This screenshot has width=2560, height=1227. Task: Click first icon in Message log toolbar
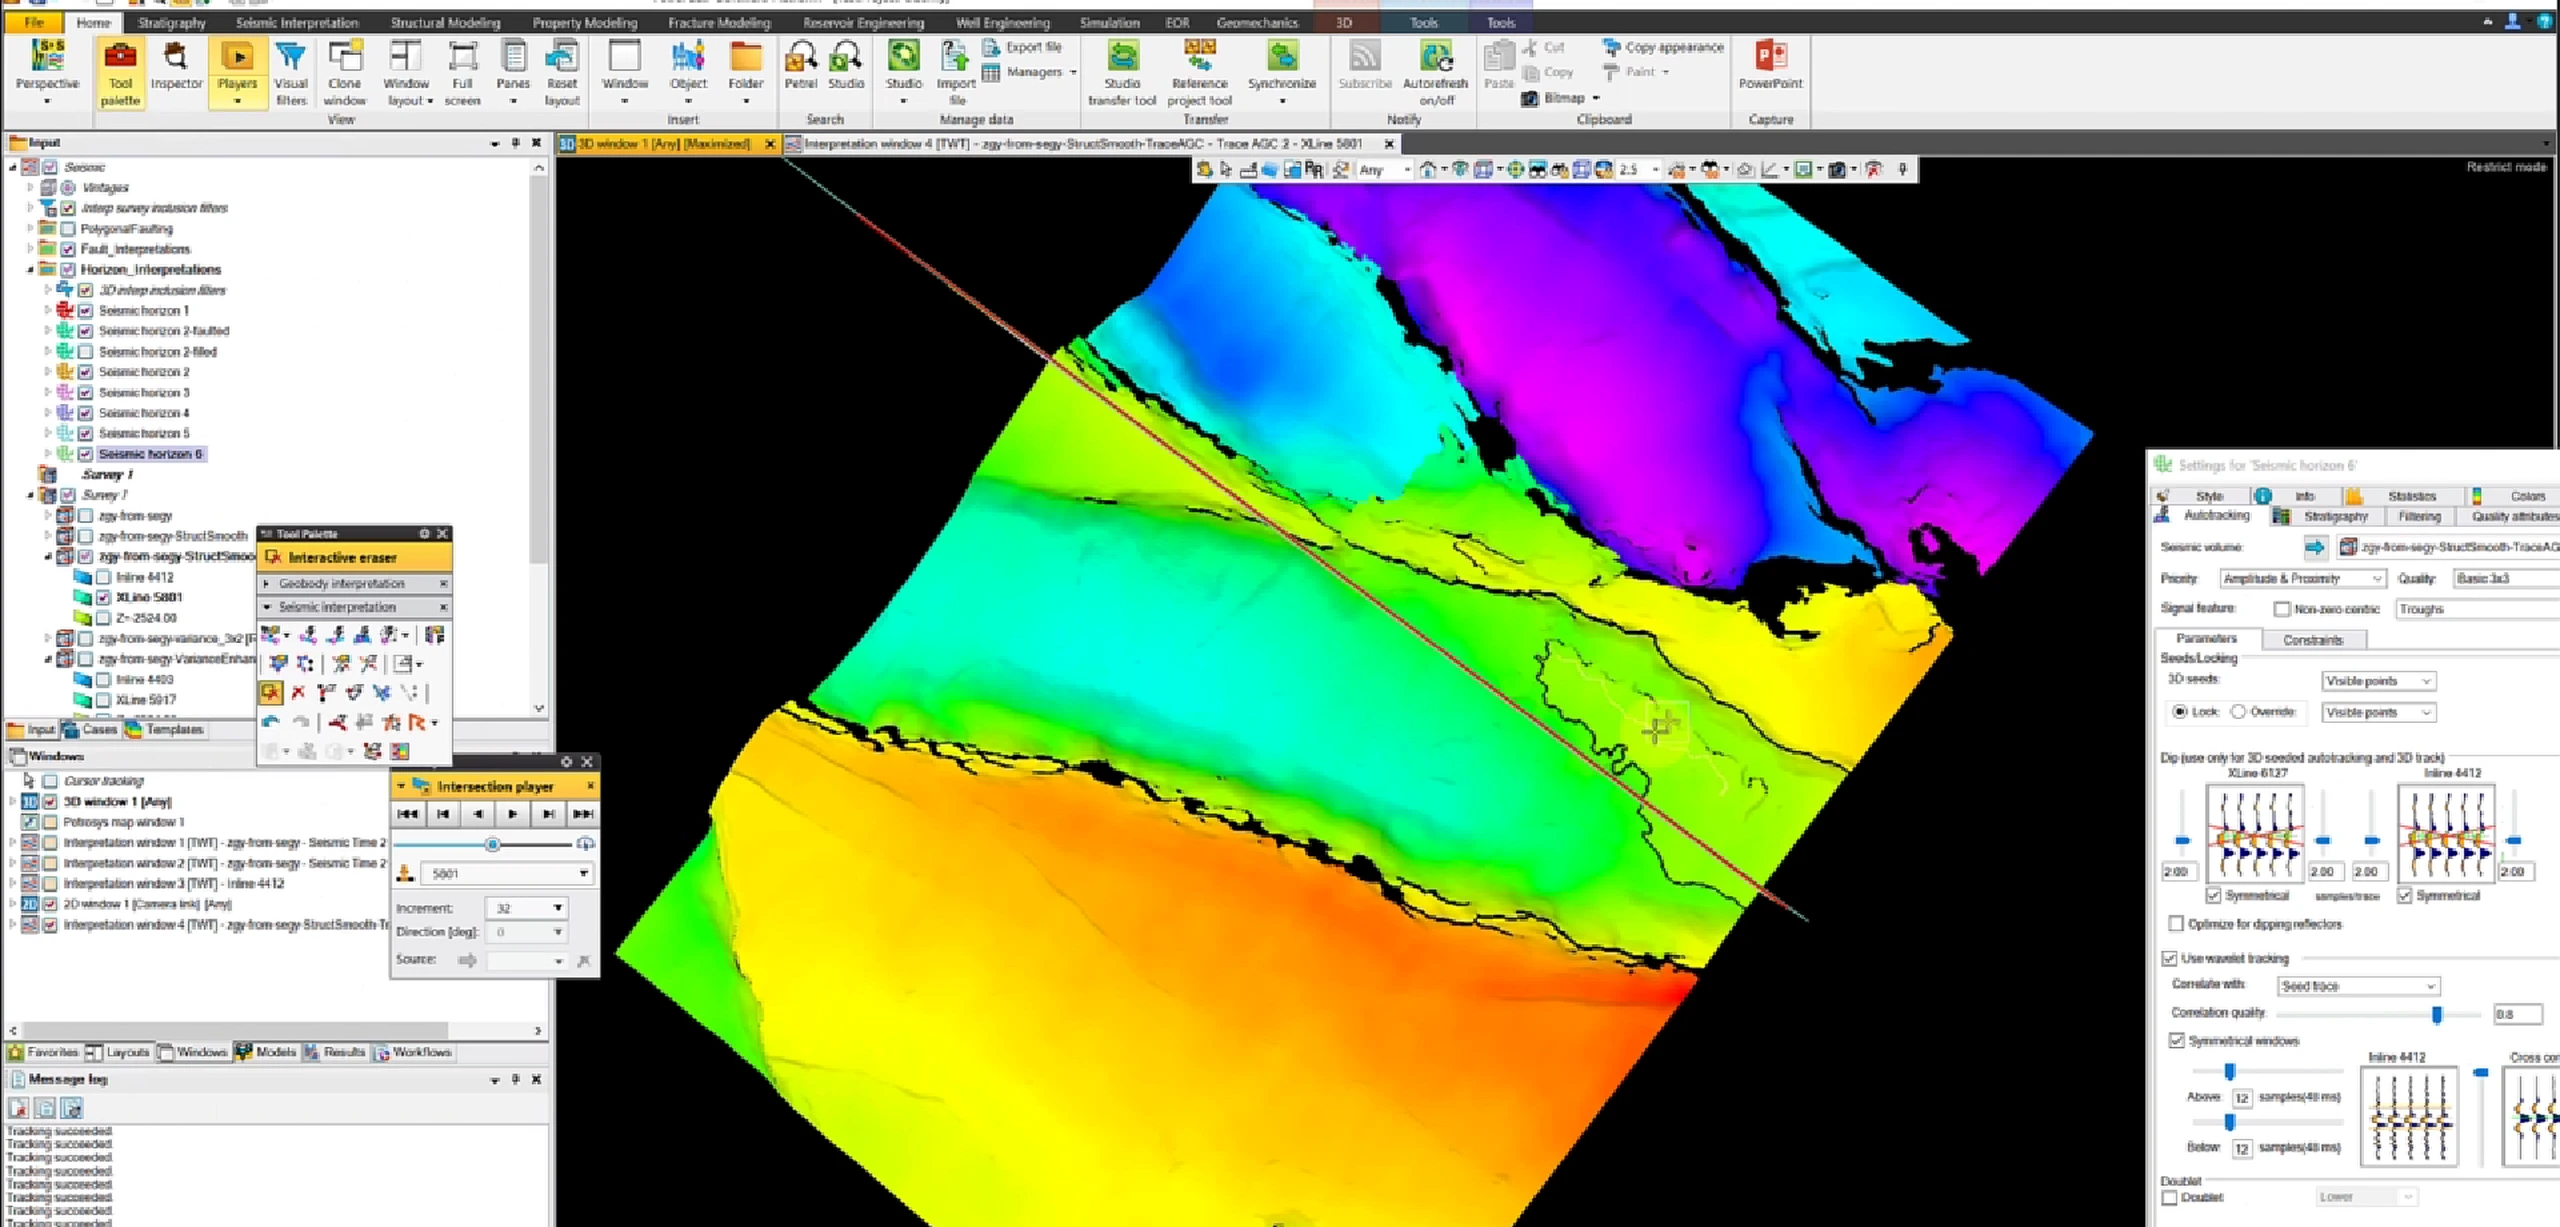[x=18, y=1108]
